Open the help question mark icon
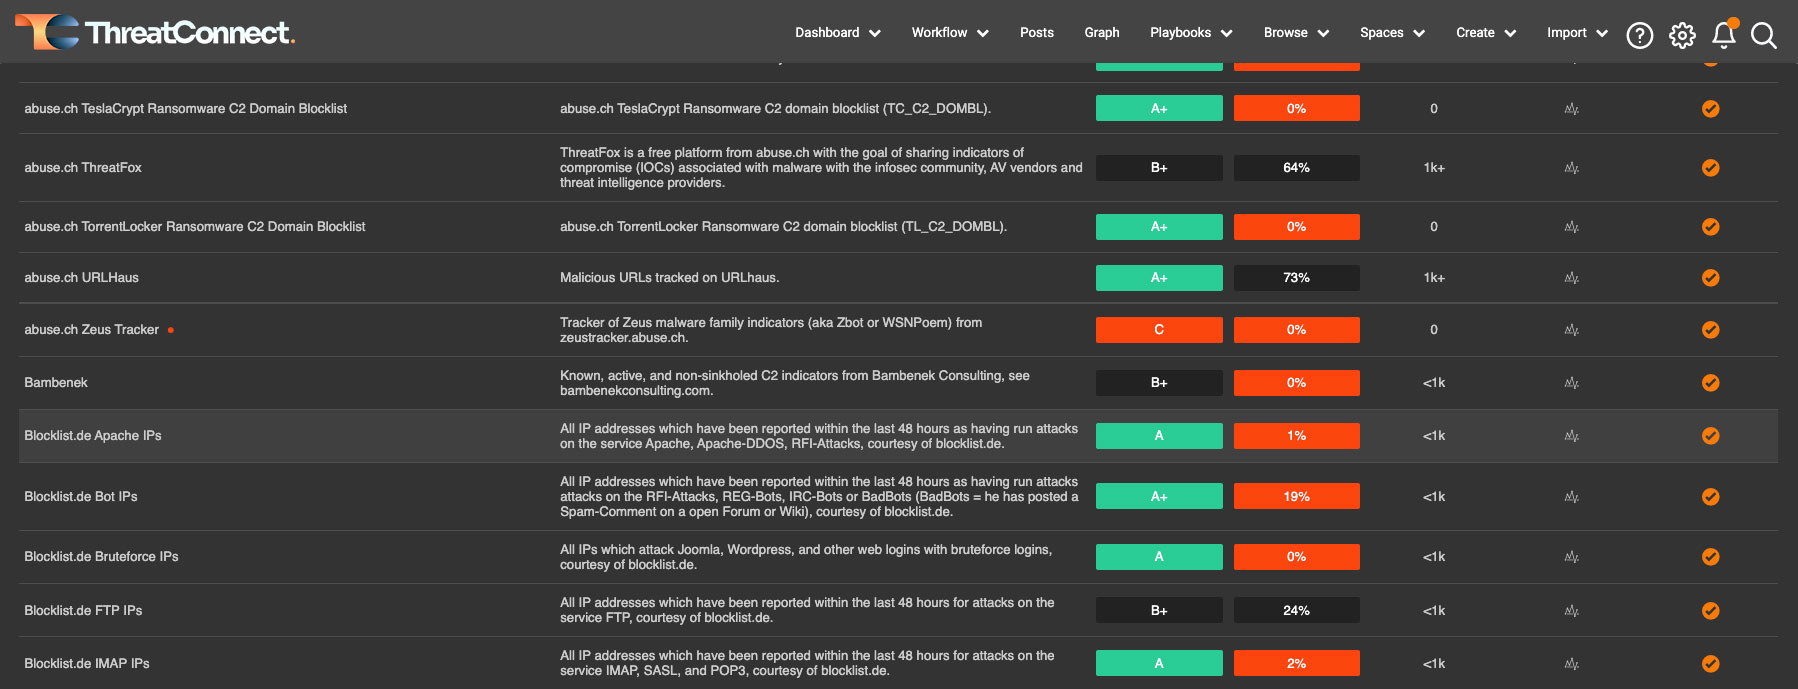The width and height of the screenshot is (1798, 689). pos(1640,36)
